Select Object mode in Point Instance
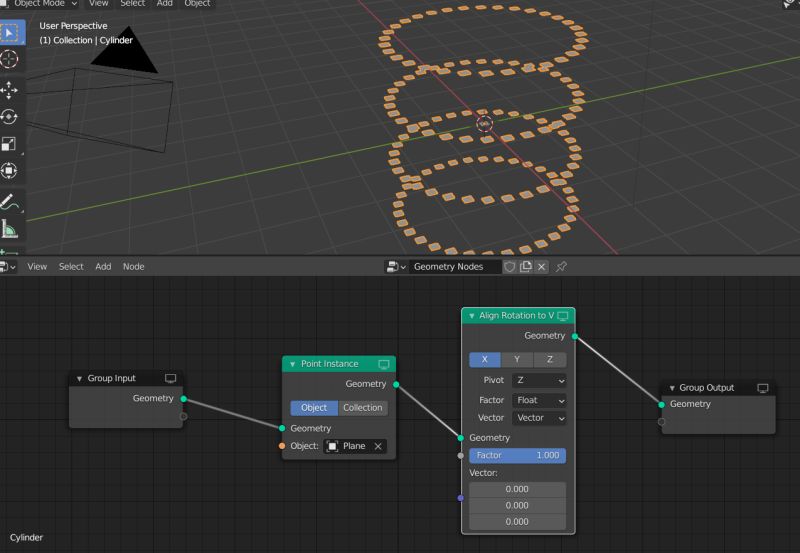 [x=314, y=408]
